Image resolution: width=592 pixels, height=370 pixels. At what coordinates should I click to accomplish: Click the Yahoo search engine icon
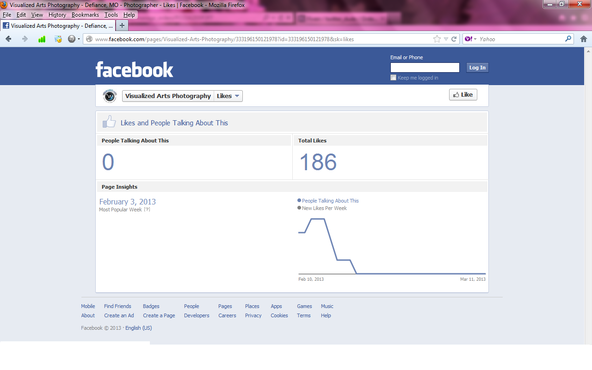[x=468, y=39]
